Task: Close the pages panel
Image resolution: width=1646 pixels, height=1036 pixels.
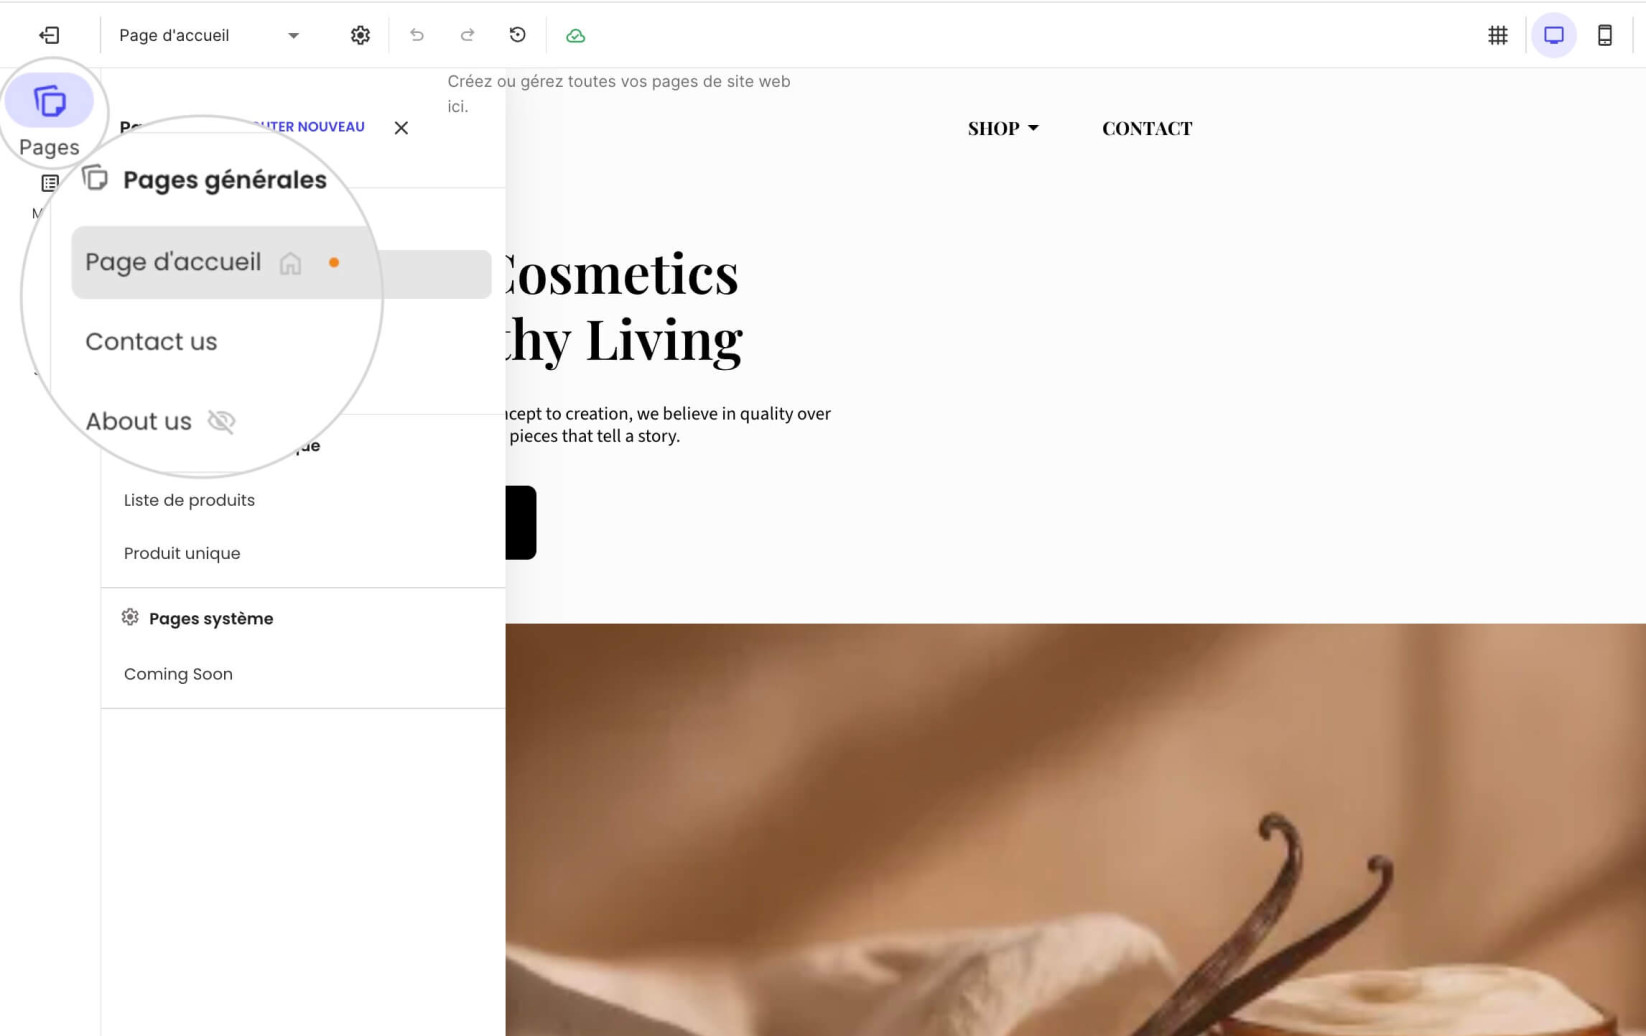Action: (401, 128)
